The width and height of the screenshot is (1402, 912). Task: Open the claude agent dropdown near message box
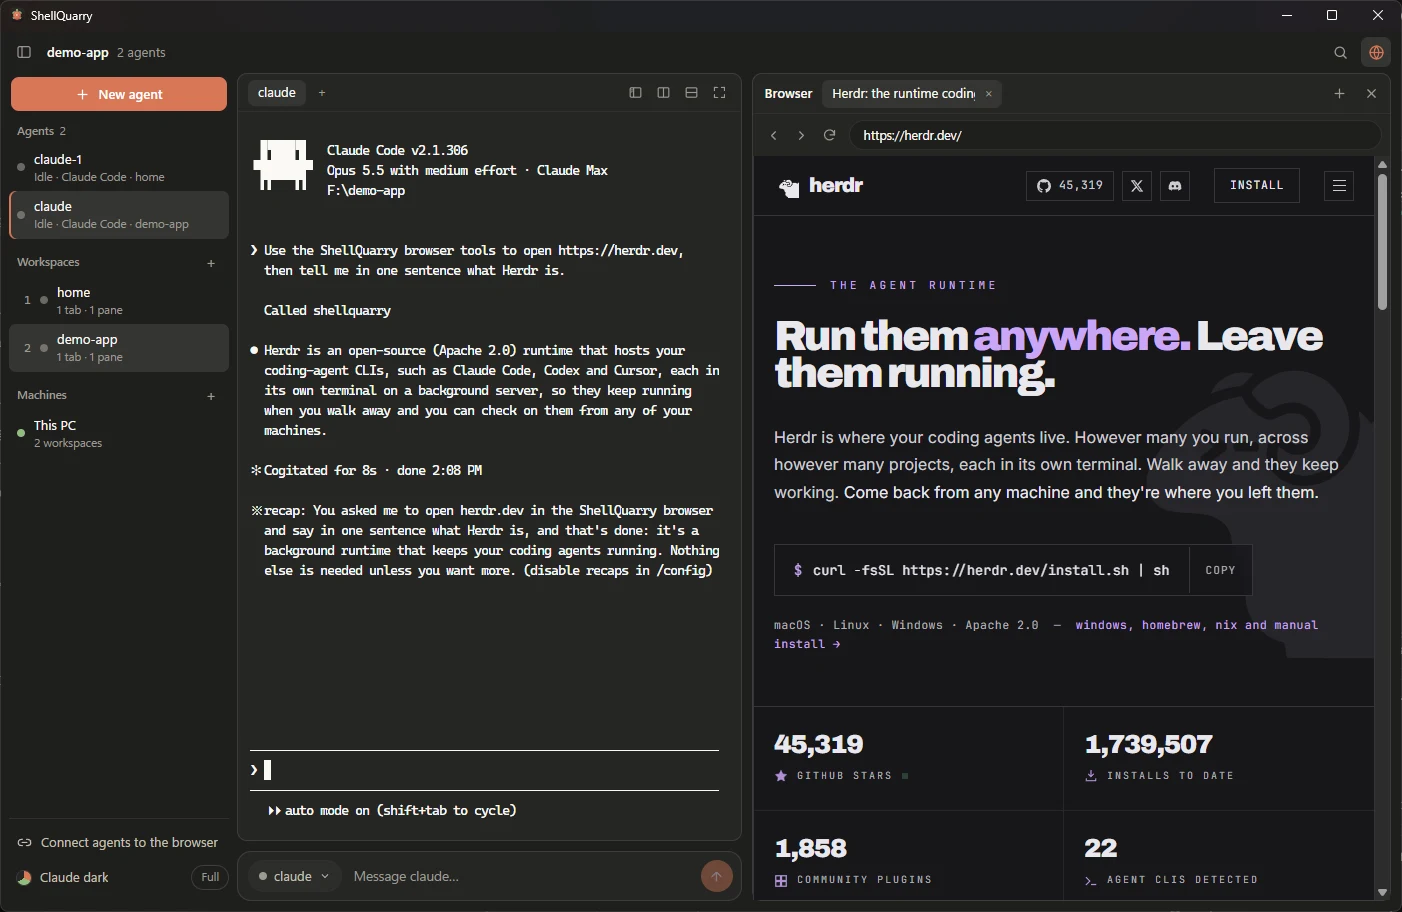point(294,877)
